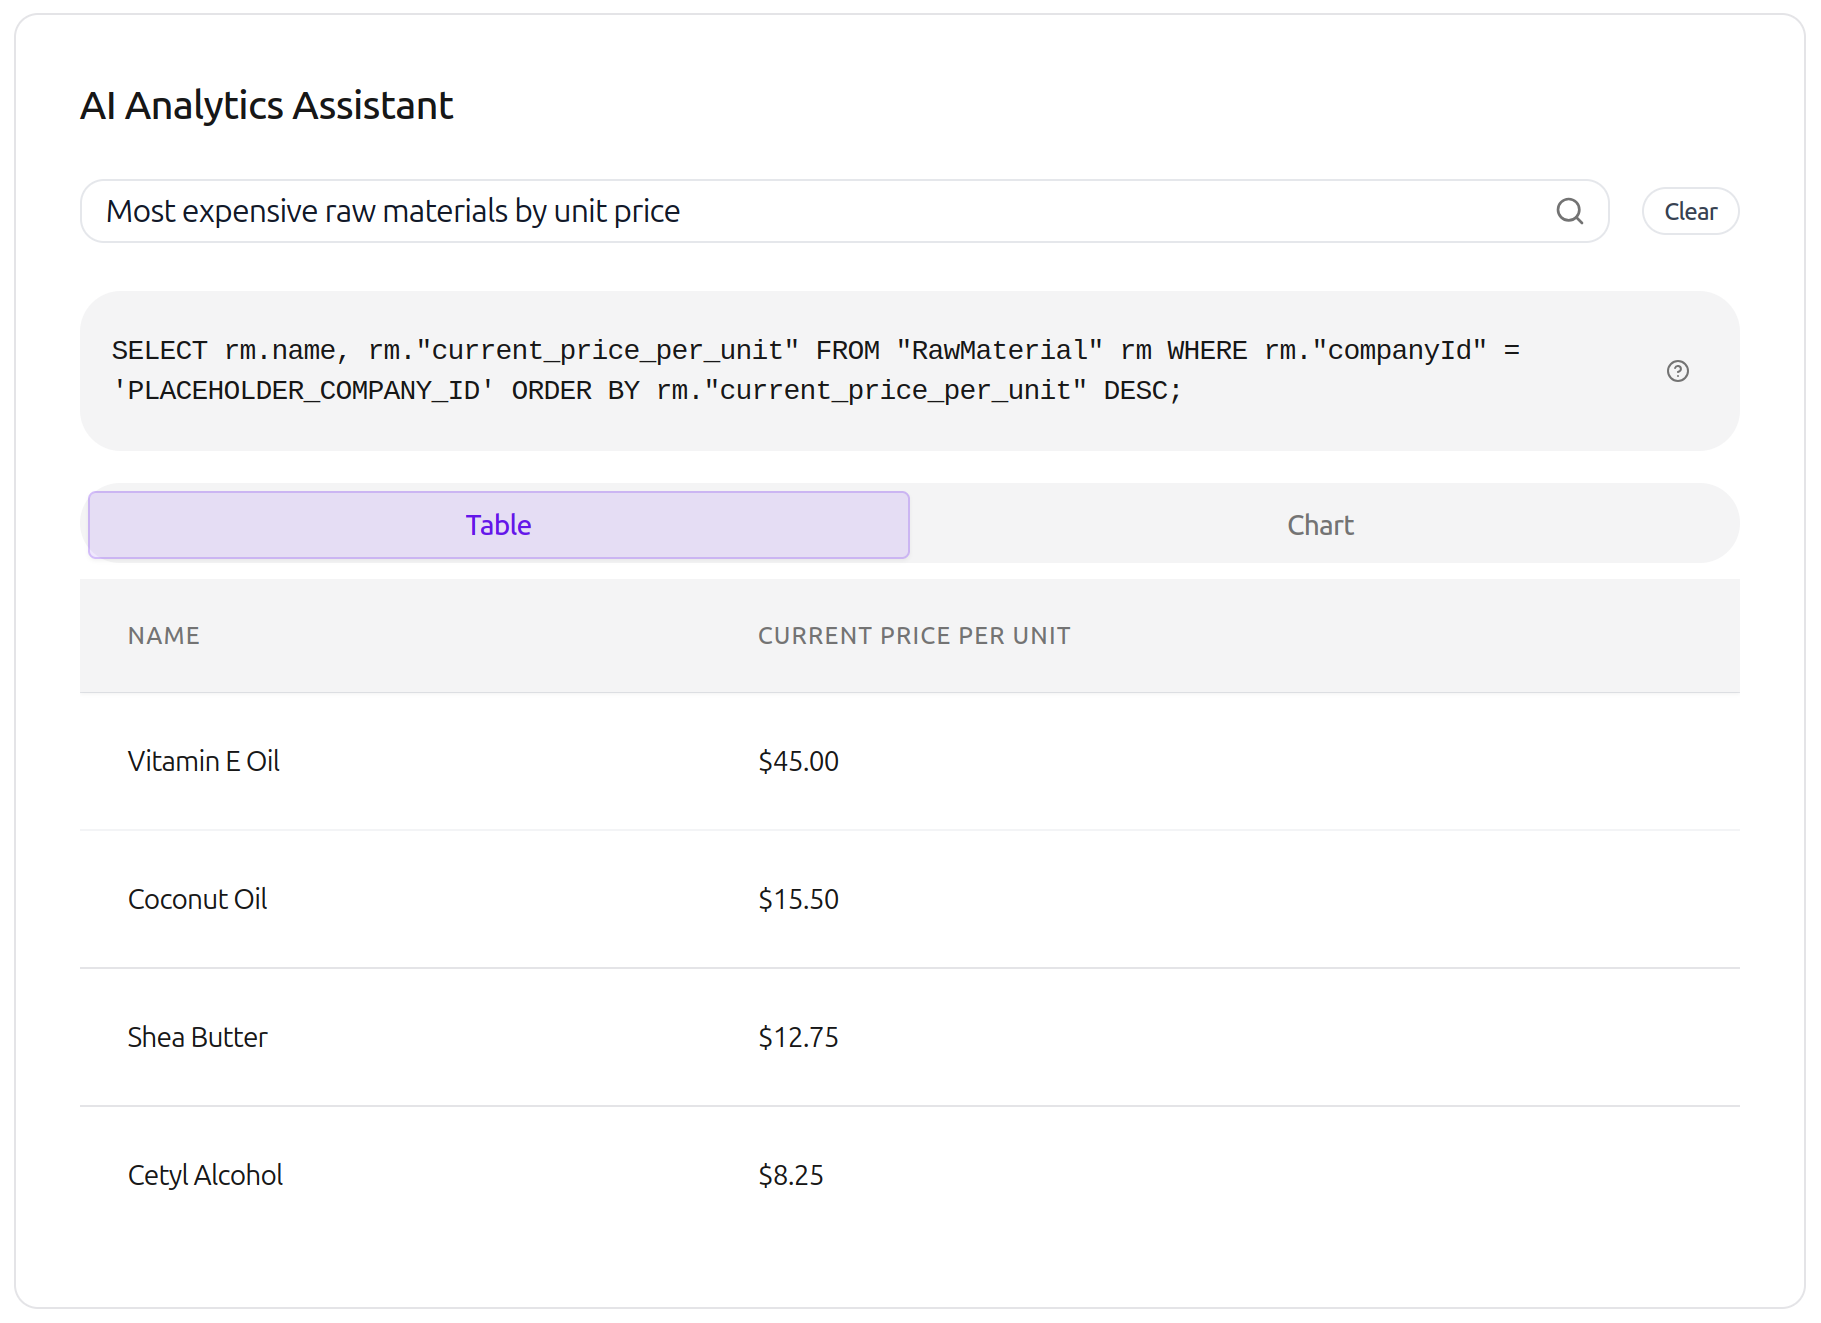The height and width of the screenshot is (1323, 1821).
Task: Select the Cetyl Alcohol name cell
Action: click(x=205, y=1176)
